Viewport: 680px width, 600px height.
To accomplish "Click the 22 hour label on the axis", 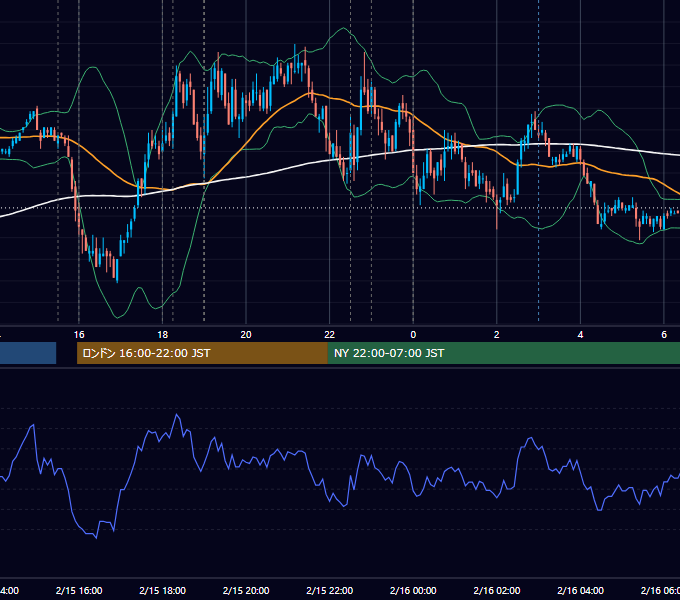I will tap(330, 334).
